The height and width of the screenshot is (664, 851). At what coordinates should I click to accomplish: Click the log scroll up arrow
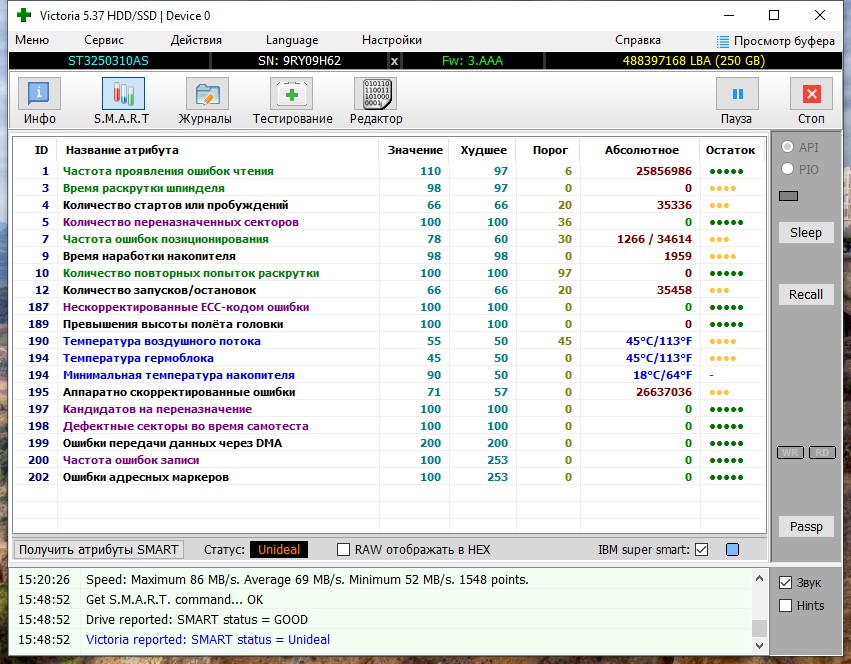point(759,578)
